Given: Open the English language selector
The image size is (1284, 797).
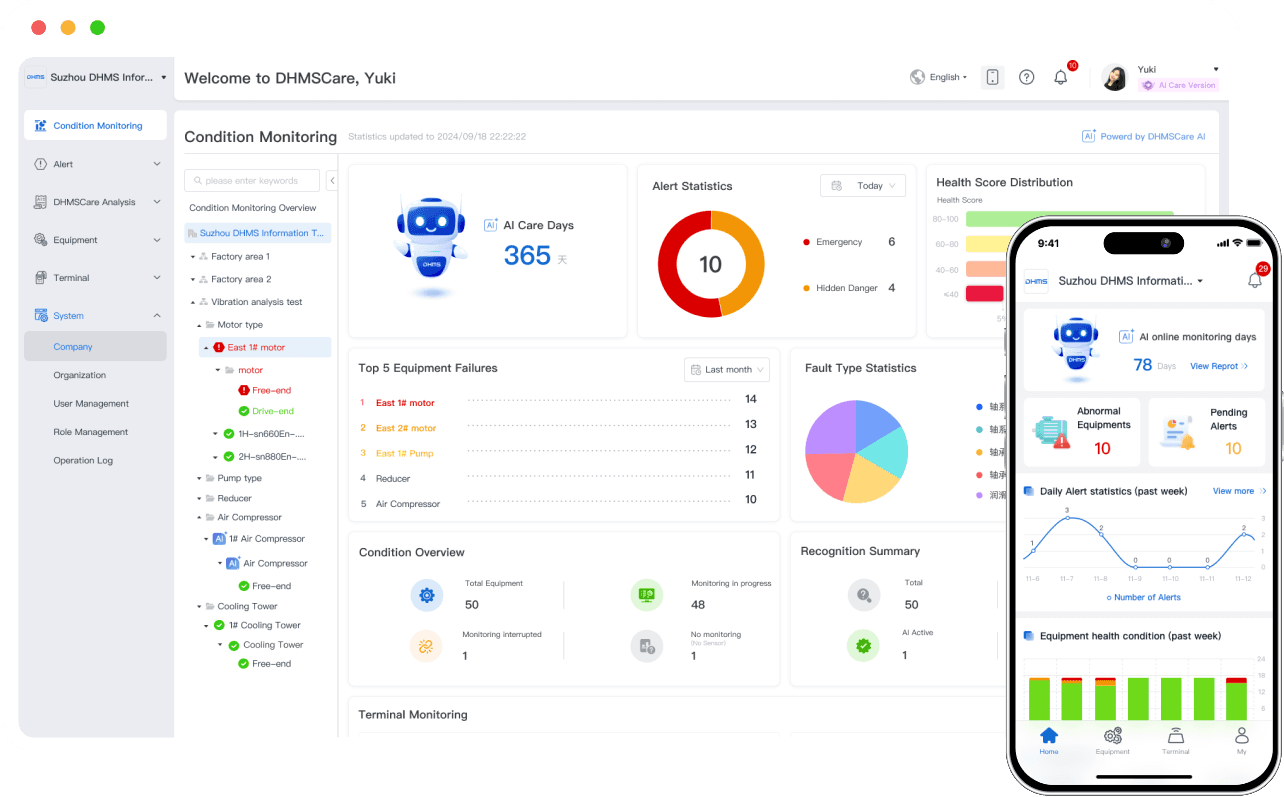Looking at the screenshot, I should [939, 77].
